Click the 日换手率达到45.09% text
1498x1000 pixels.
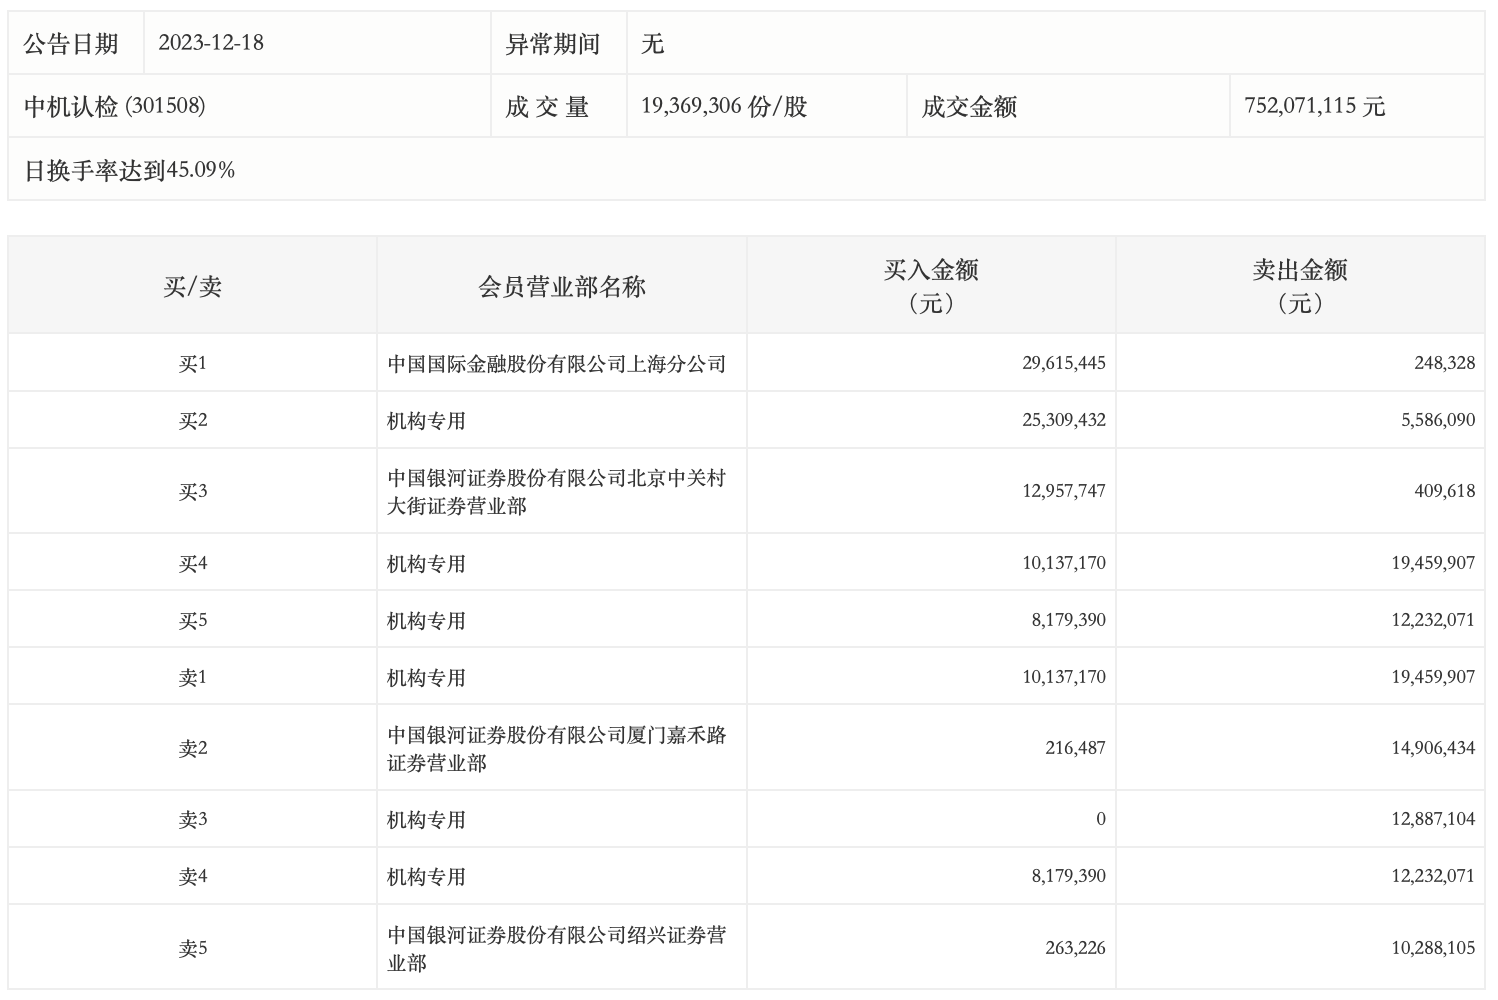(130, 170)
